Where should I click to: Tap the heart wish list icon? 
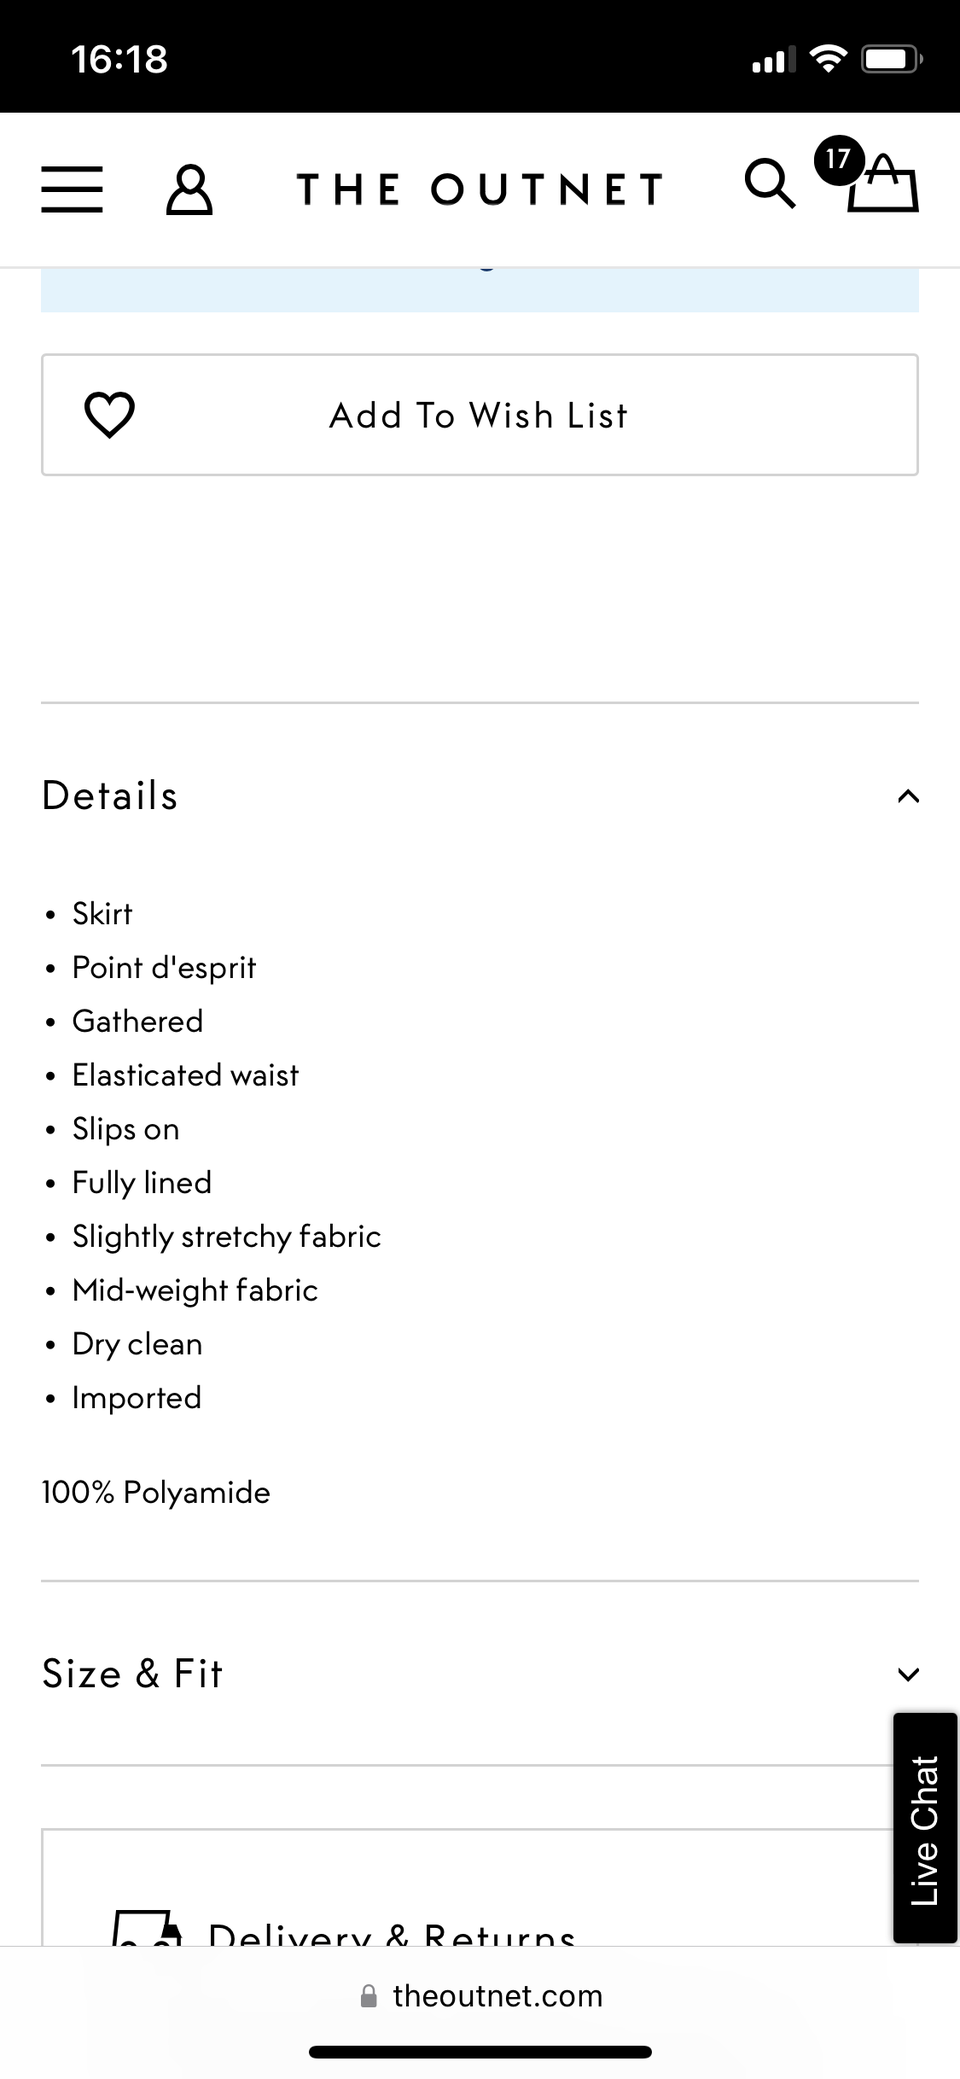[109, 415]
